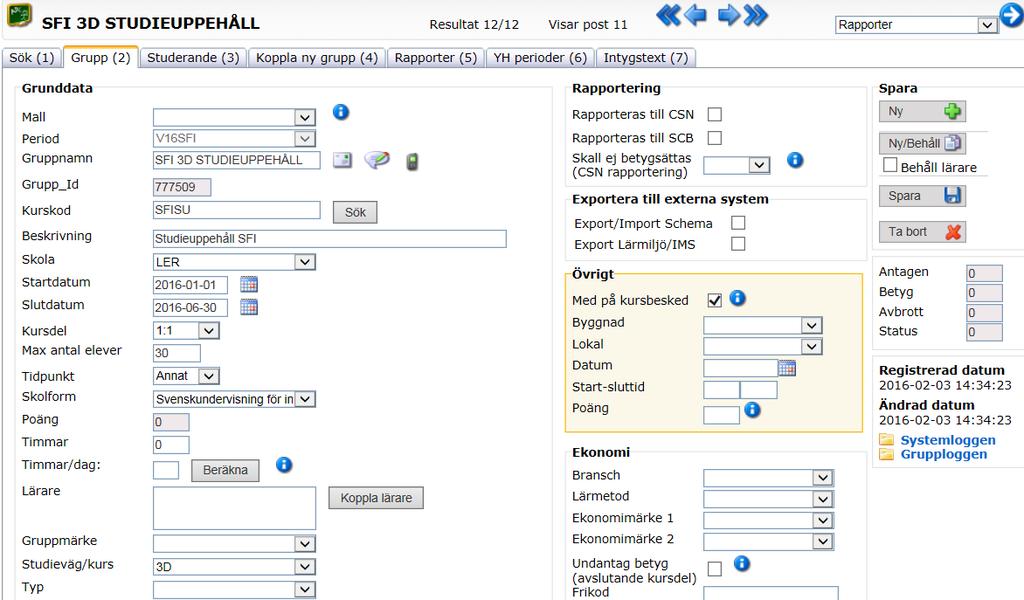Open the Lokal dropdown
Image resolution: width=1024 pixels, height=600 pixels.
coord(763,347)
